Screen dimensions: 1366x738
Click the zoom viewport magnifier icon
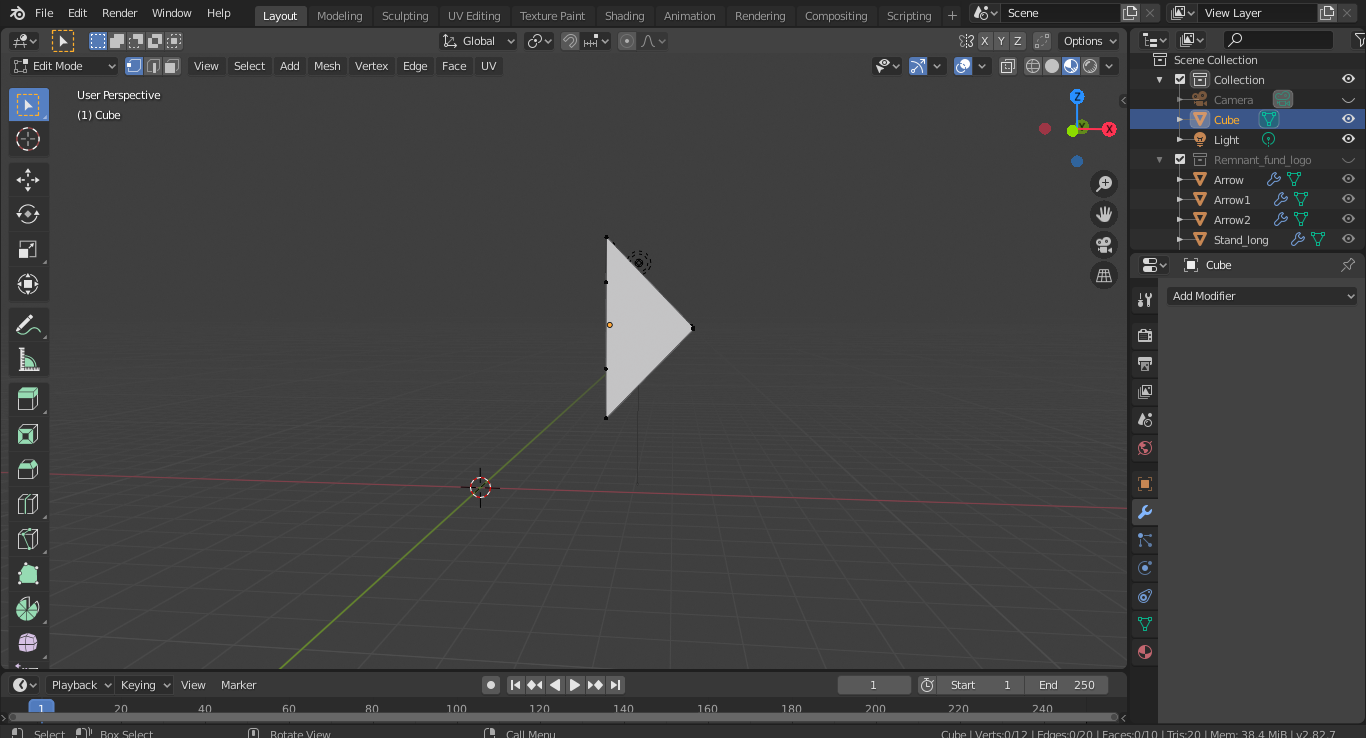1104,184
